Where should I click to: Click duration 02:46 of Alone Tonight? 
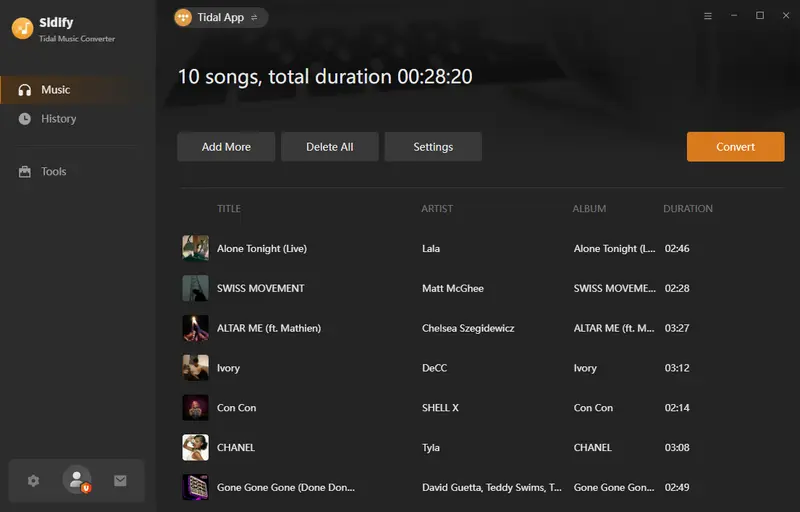pos(677,249)
